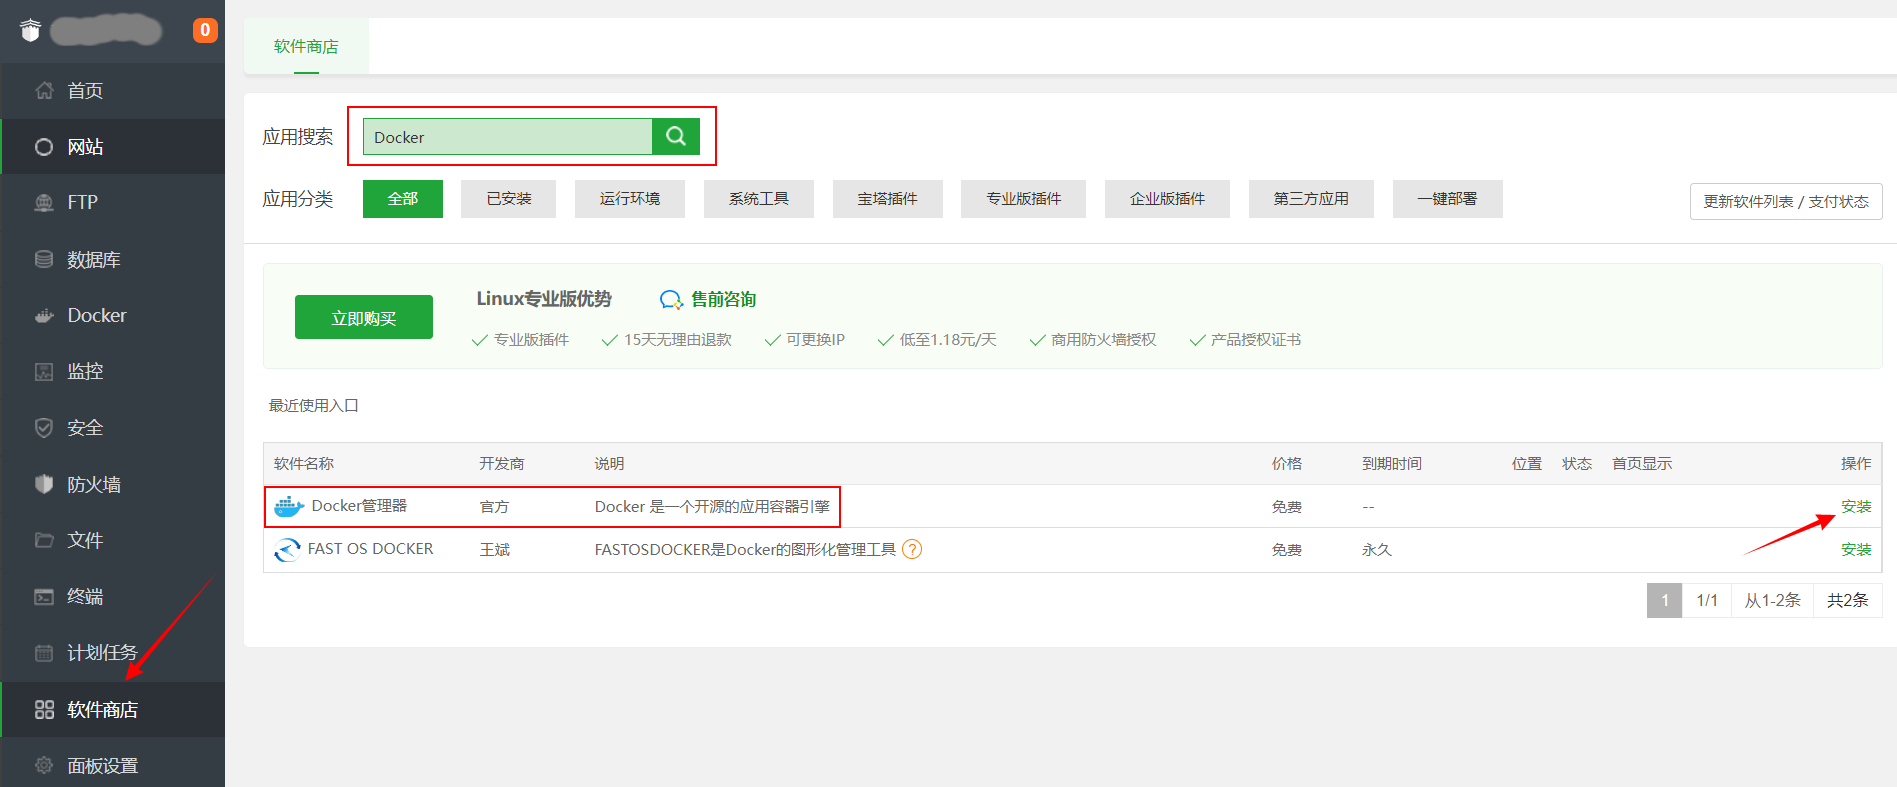Screen dimensions: 1897x787
Task: Click the globe icon beside 网站
Action: click(44, 147)
